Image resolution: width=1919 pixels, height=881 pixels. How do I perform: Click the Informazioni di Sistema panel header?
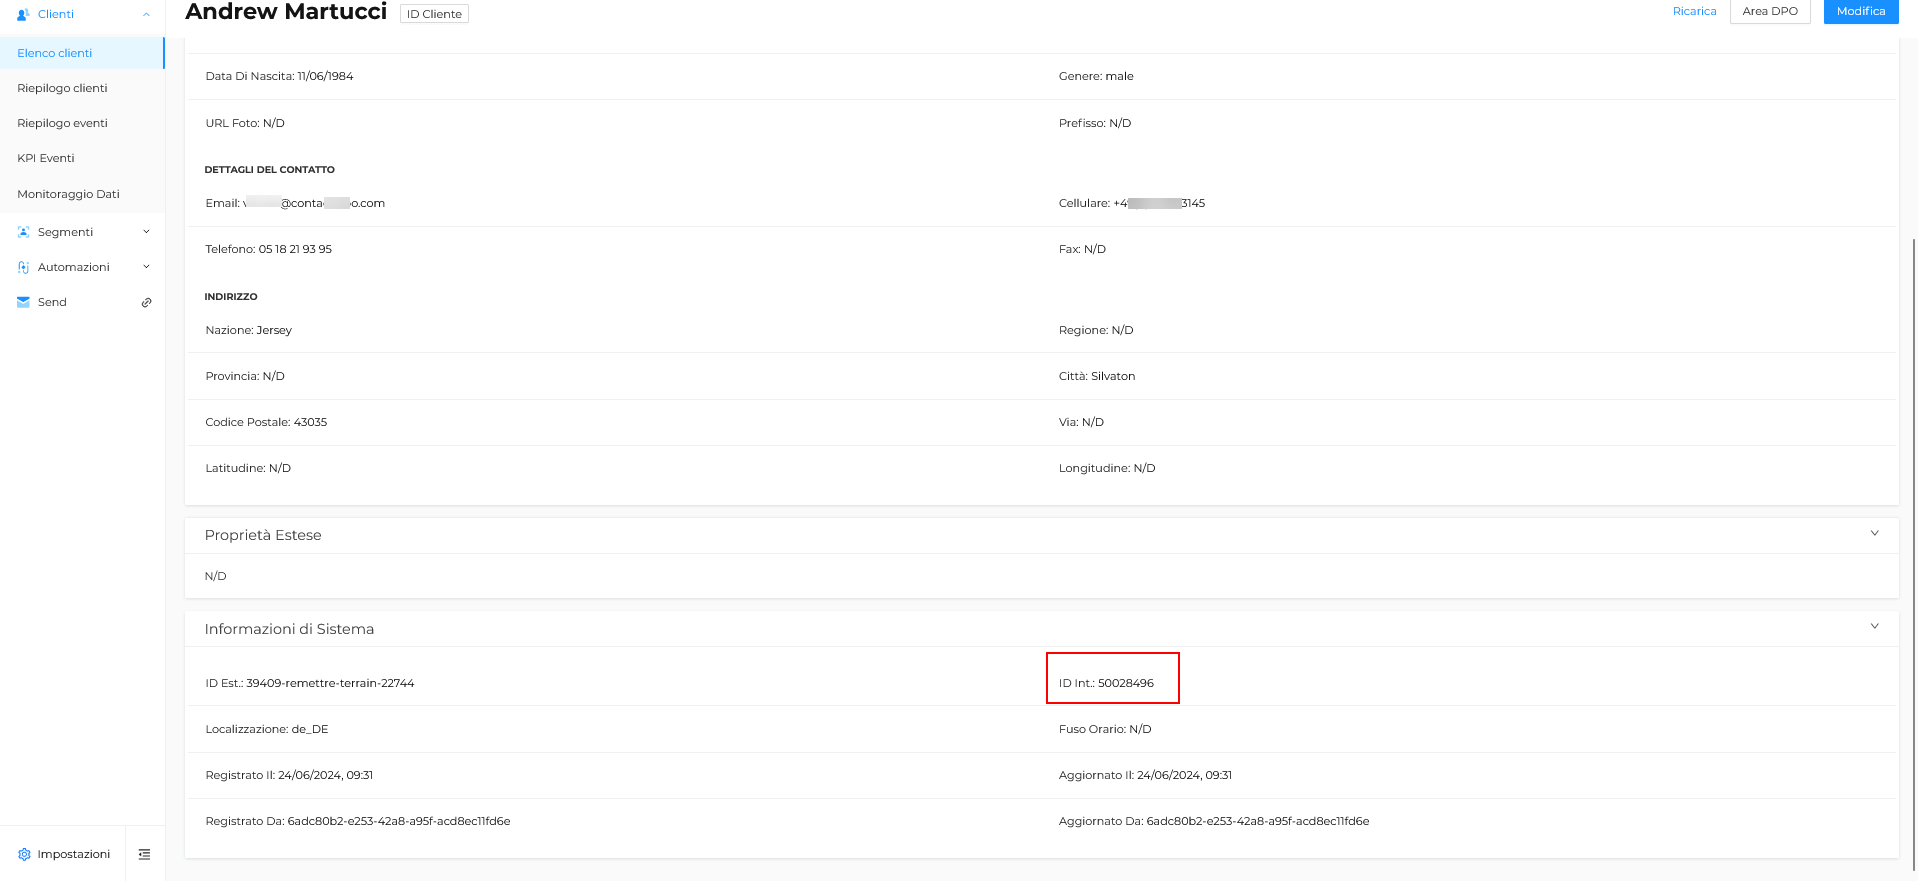(x=1041, y=629)
